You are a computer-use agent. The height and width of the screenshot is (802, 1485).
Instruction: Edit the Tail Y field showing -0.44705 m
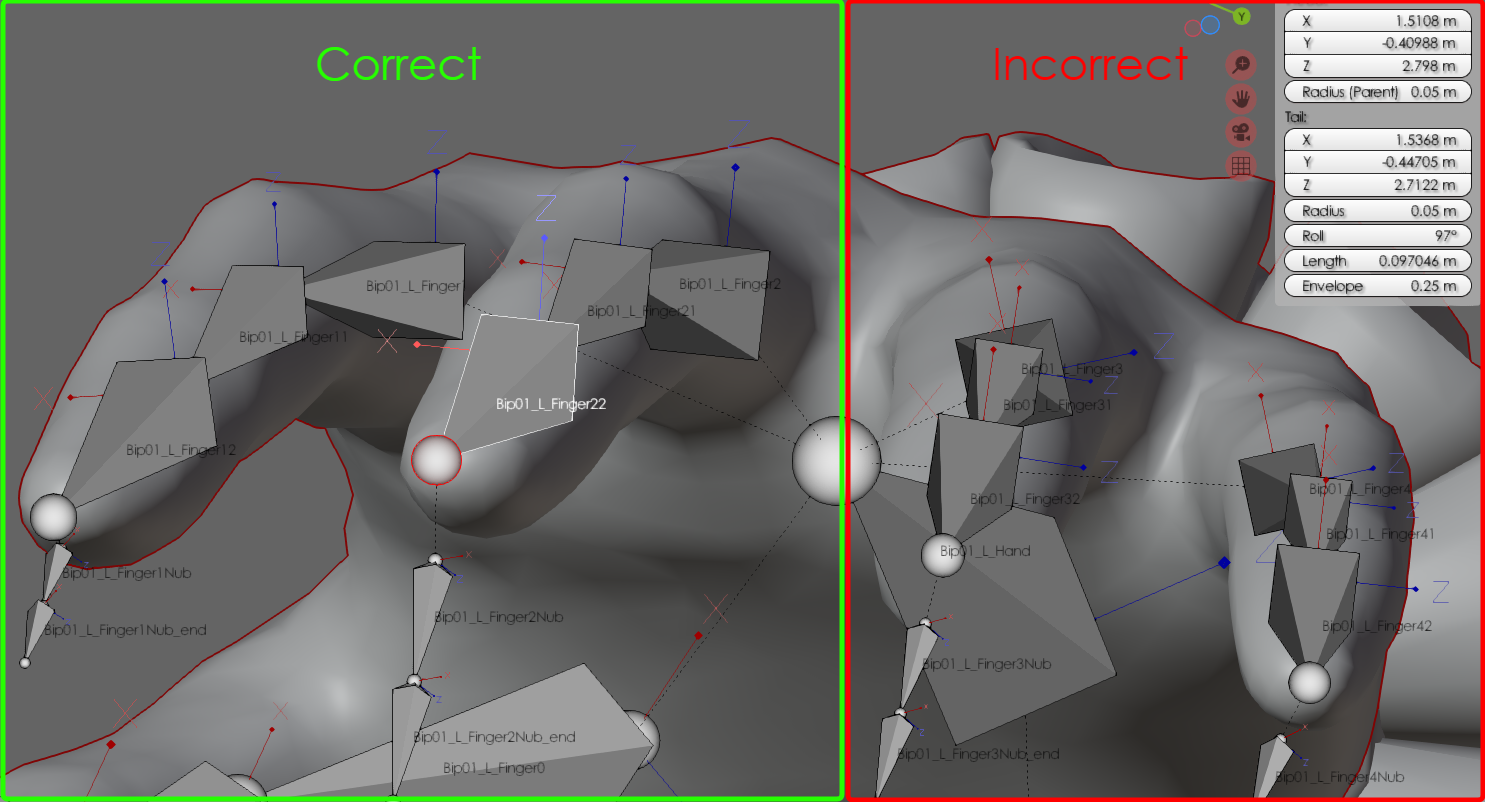click(1378, 162)
